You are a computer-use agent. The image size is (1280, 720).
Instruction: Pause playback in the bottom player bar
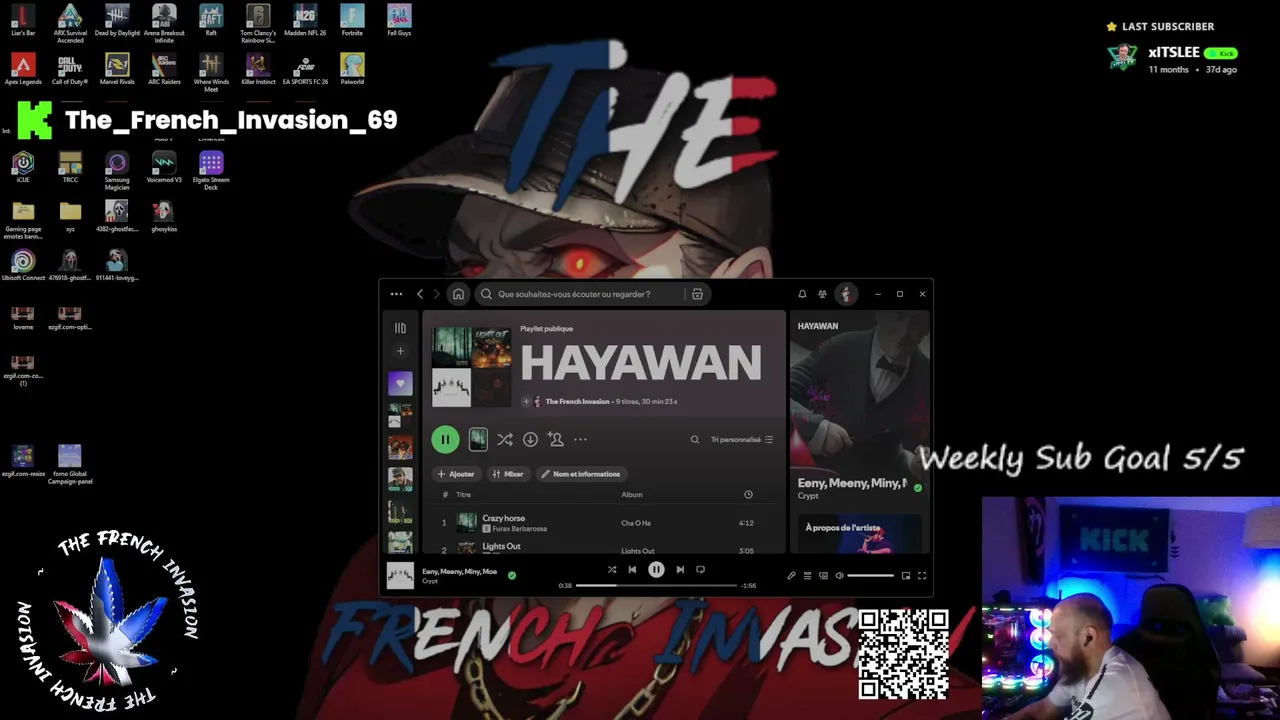pos(656,570)
